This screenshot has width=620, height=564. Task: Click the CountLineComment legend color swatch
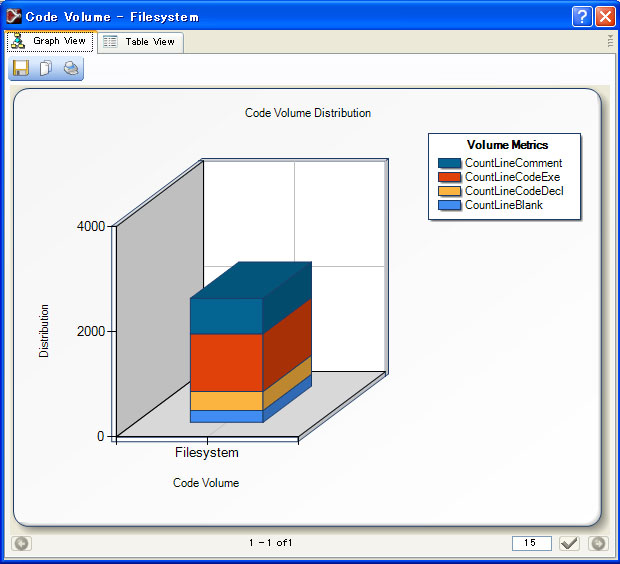point(450,163)
